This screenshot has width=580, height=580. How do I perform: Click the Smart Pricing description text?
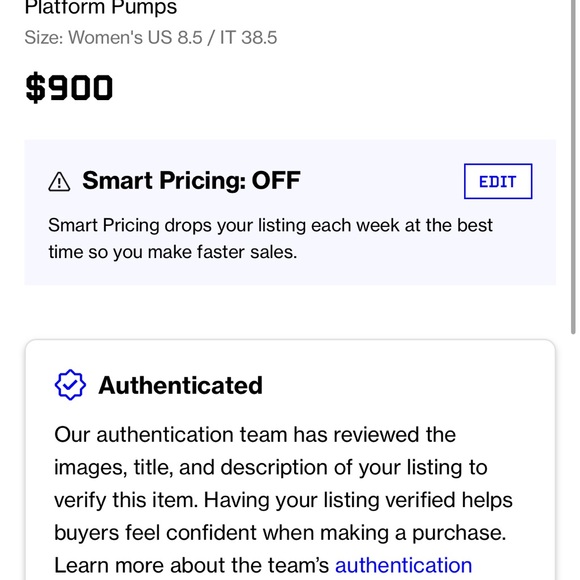270,239
